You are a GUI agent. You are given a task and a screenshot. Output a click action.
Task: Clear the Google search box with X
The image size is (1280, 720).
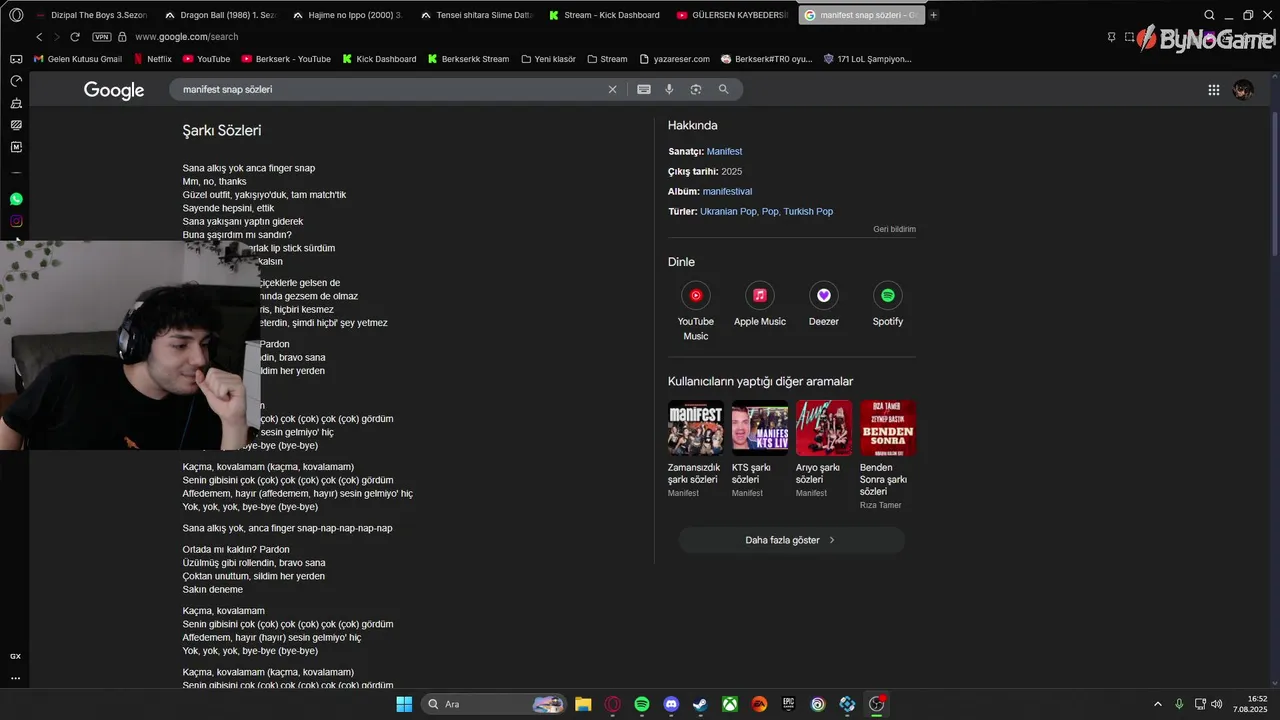pos(613,89)
